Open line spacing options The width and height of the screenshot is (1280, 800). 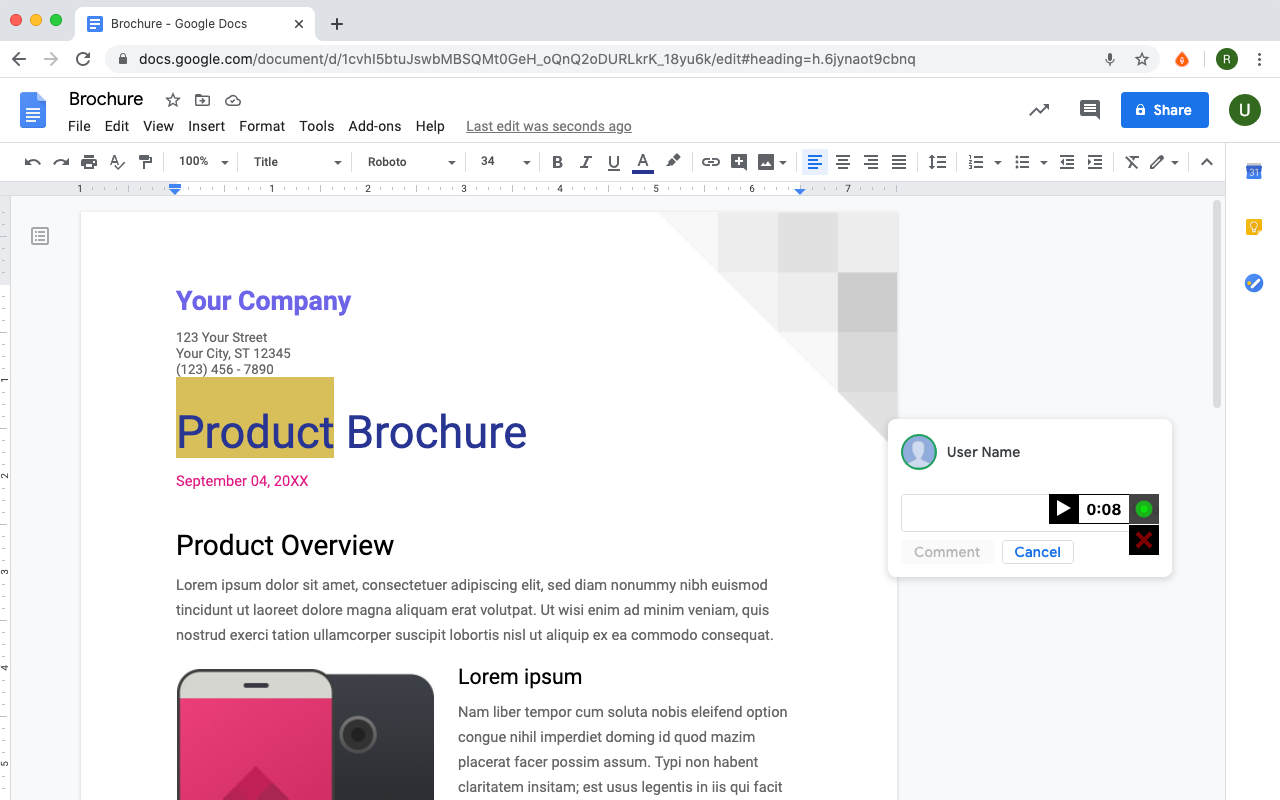point(937,162)
